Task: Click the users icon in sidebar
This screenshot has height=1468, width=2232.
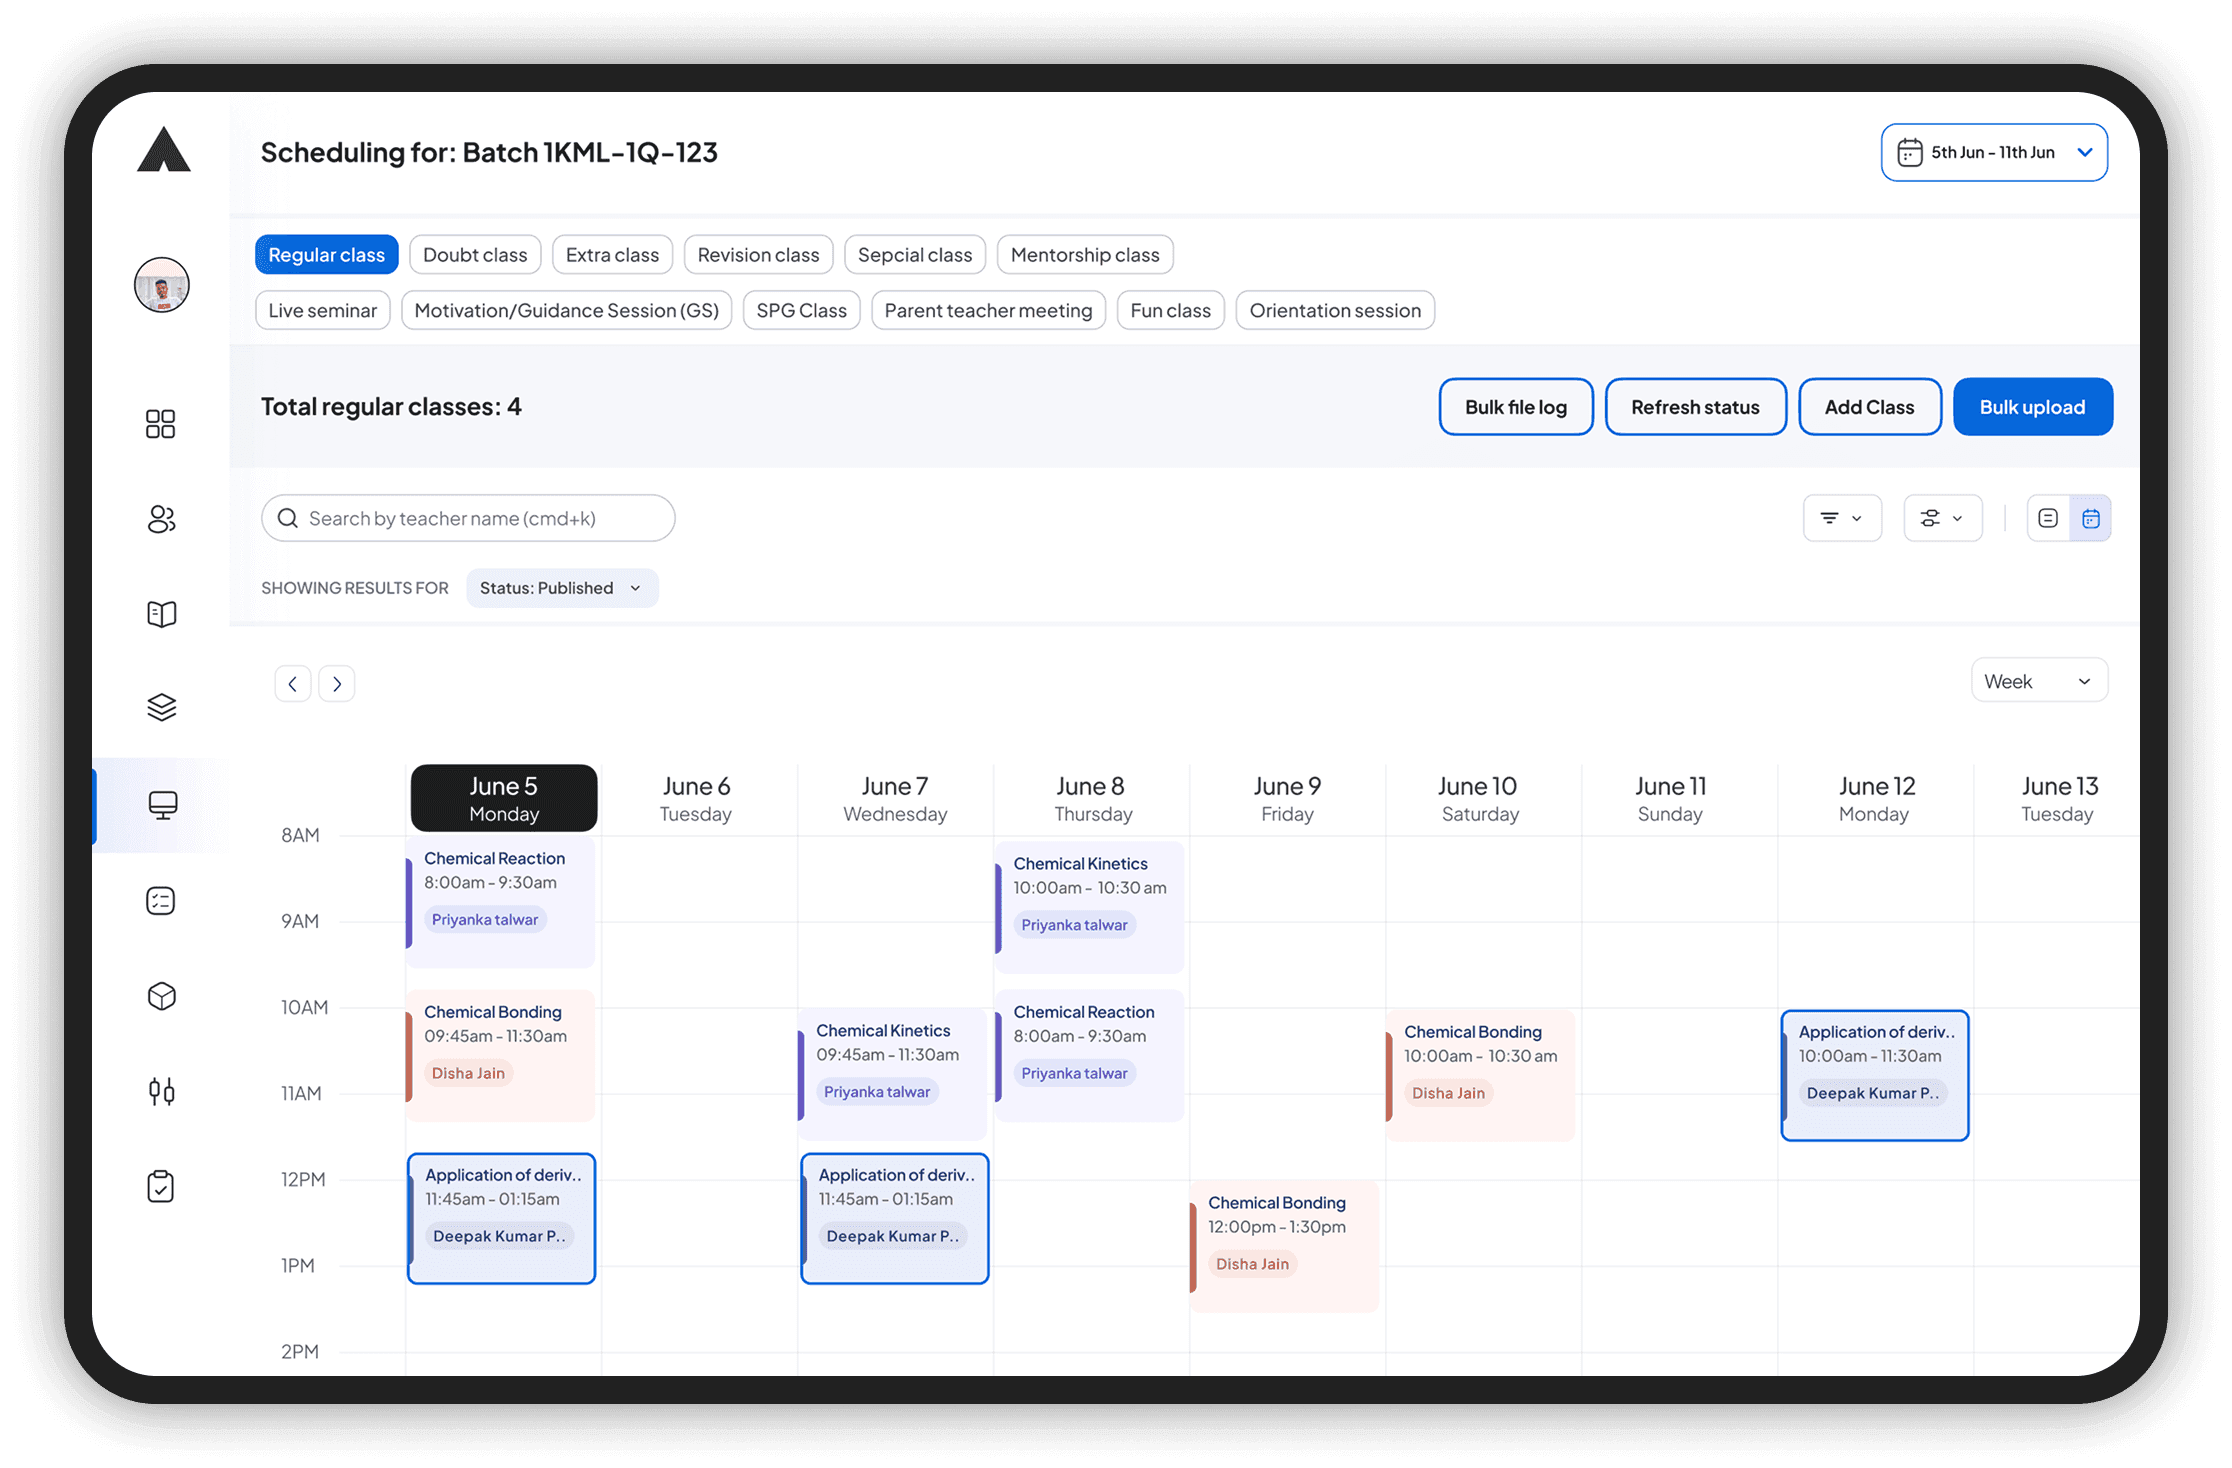Action: coord(161,519)
